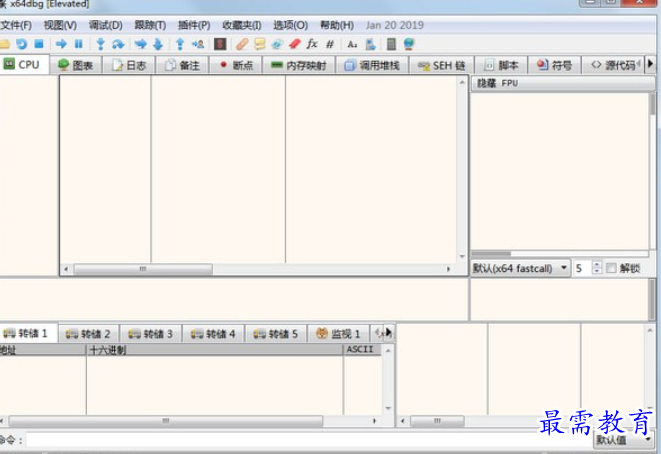661x454 pixels.
Task: Open the 视图(V) menu
Action: [60, 25]
